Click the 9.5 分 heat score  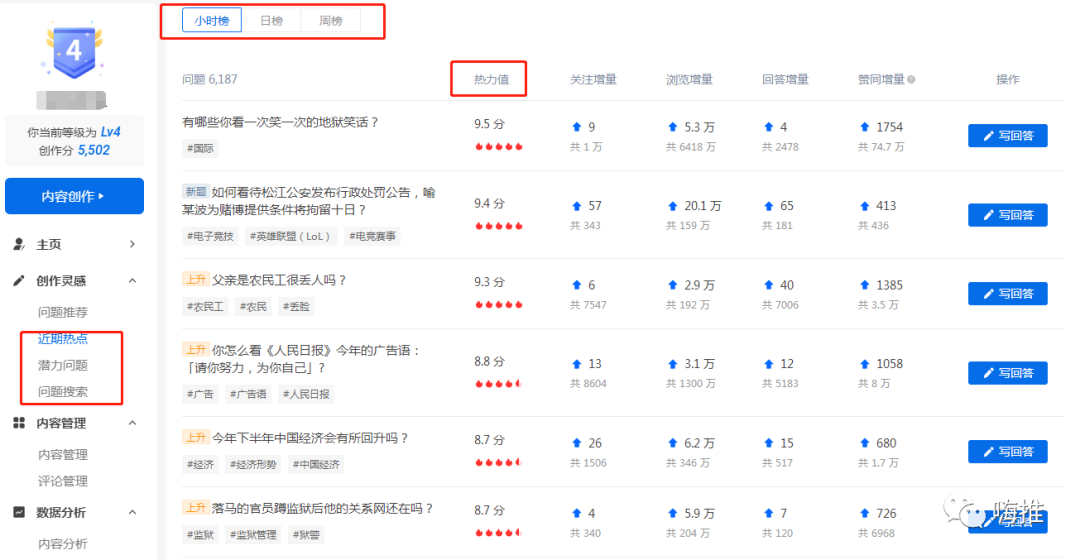click(x=489, y=124)
